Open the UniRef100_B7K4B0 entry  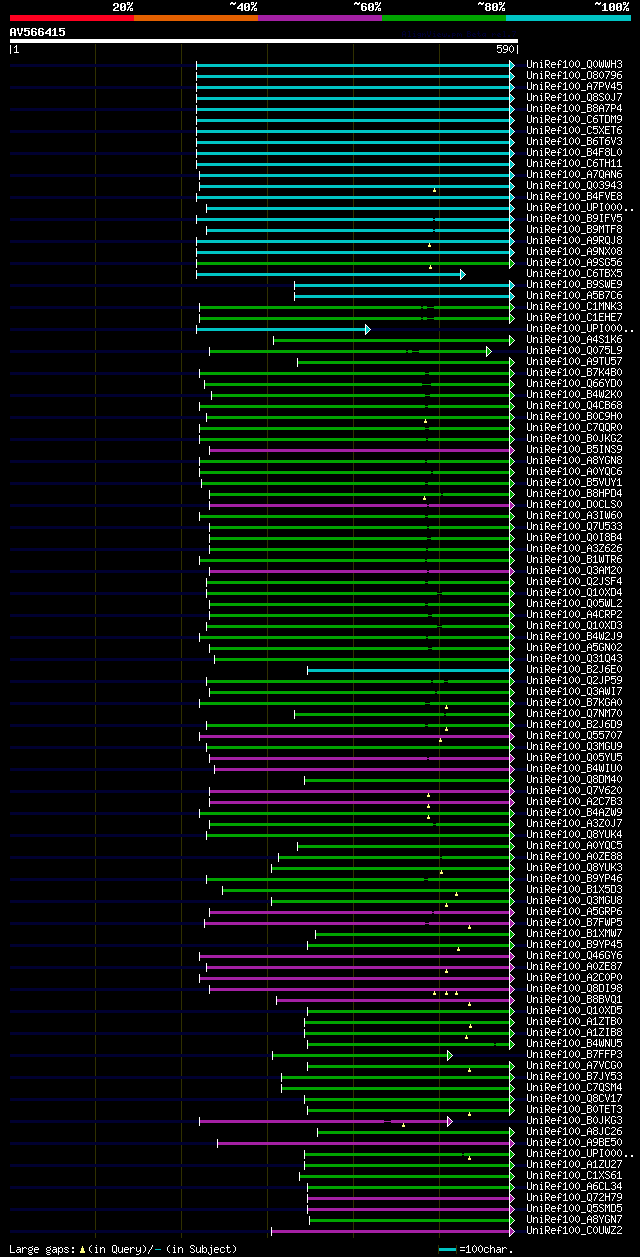click(574, 372)
